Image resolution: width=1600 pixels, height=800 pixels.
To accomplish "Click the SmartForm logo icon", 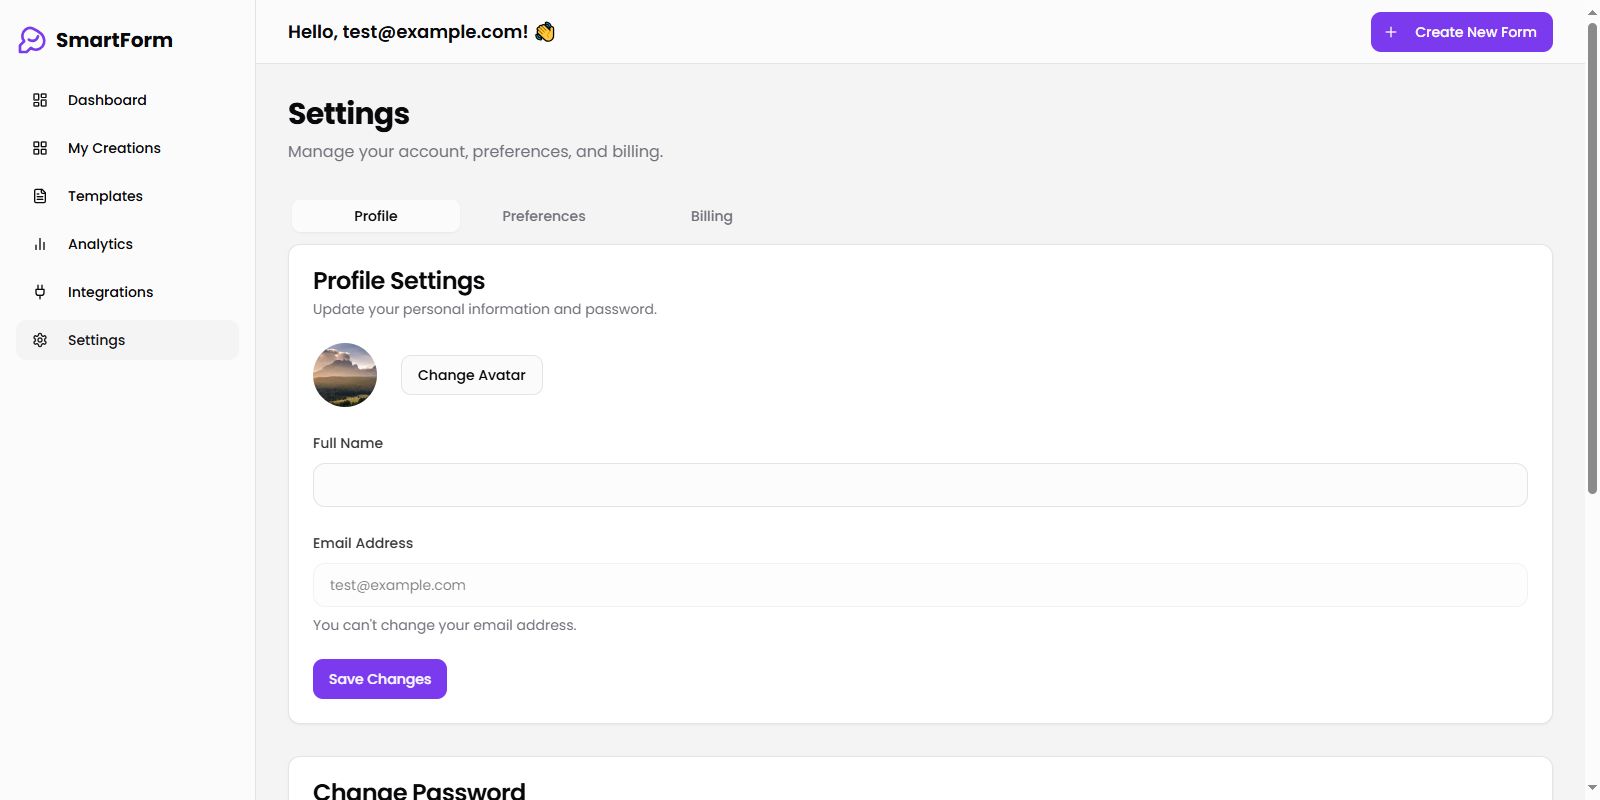I will [32, 40].
